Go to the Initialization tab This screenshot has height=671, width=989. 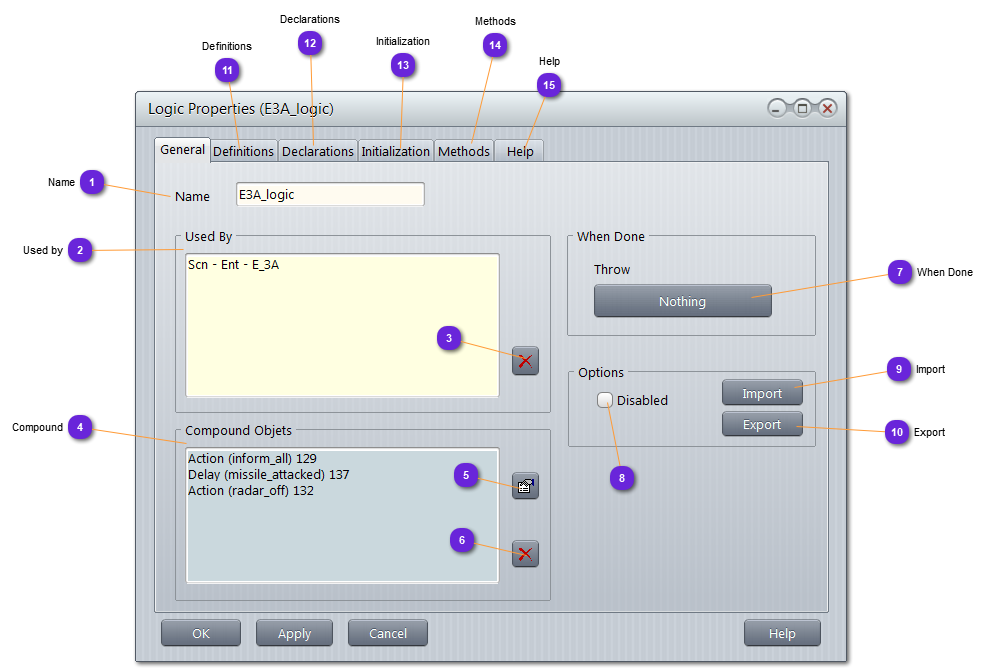(x=395, y=151)
